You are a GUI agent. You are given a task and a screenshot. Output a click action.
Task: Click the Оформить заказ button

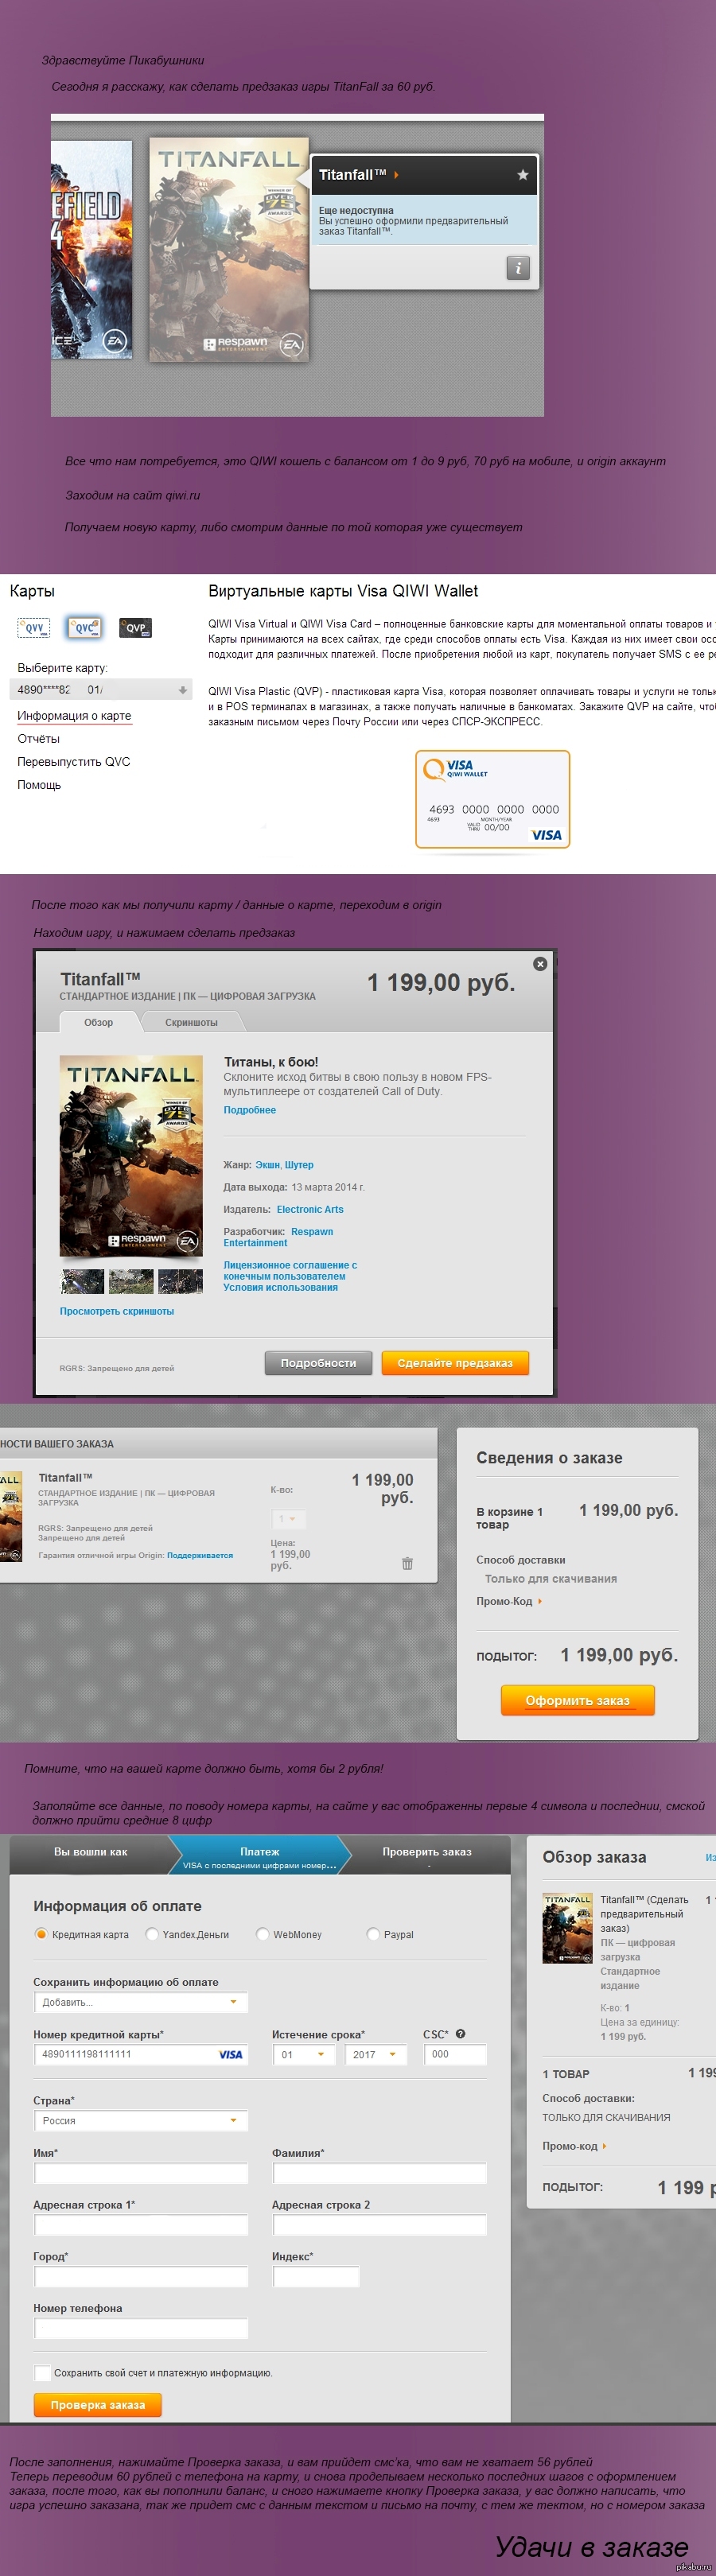click(577, 1700)
